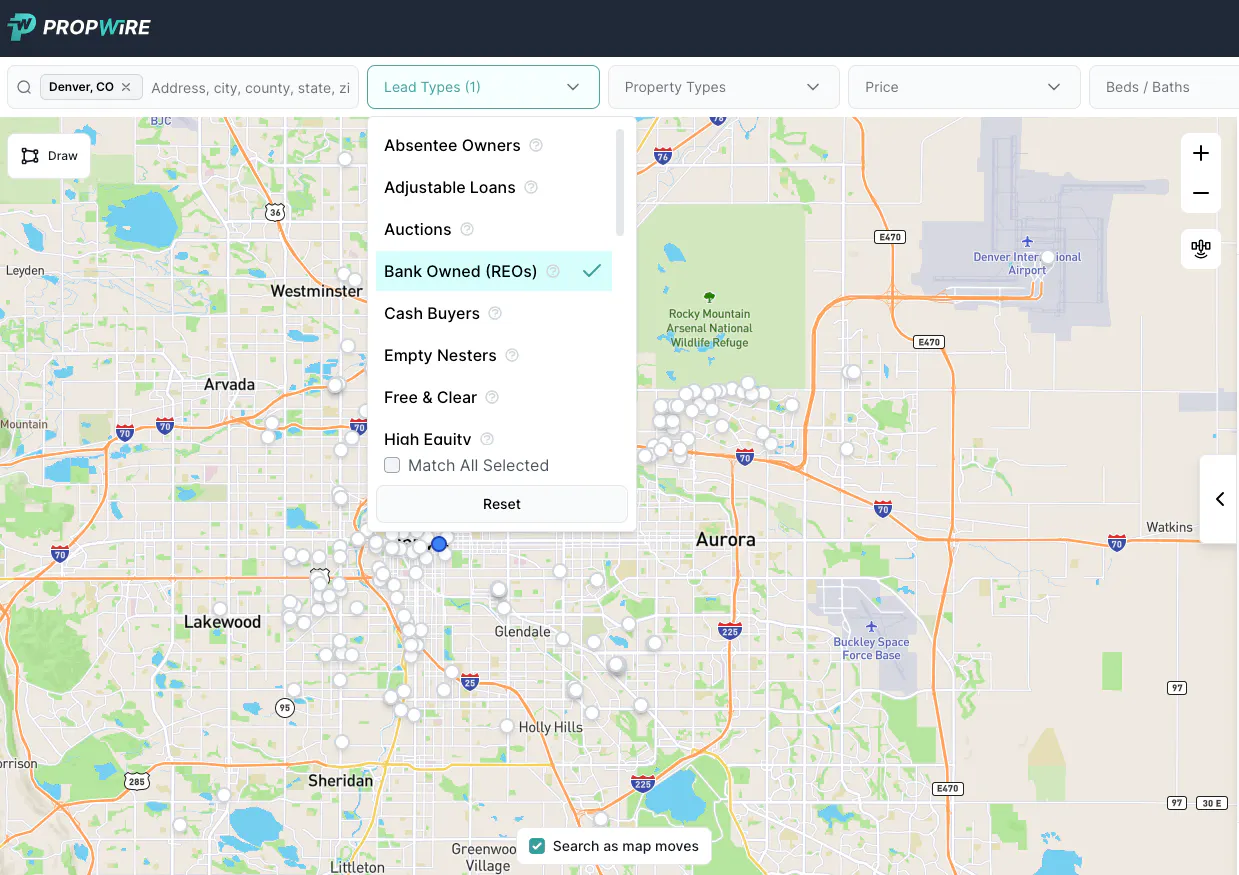Click the Reset button
The width and height of the screenshot is (1239, 875).
click(x=501, y=504)
